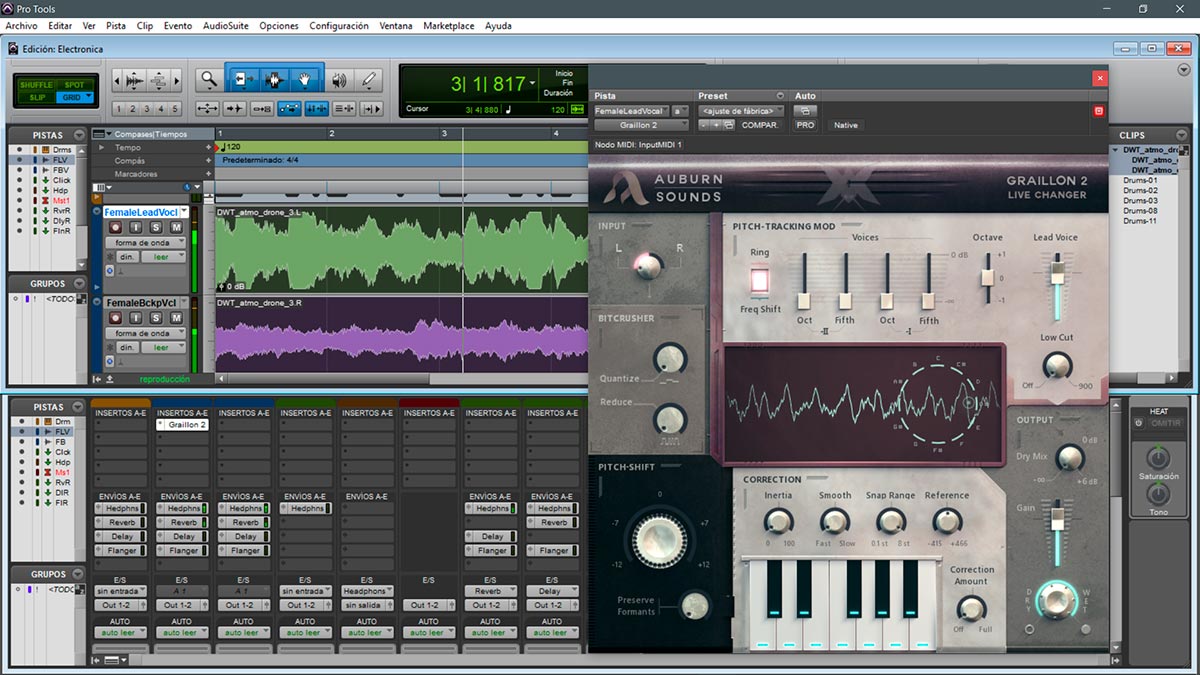The width and height of the screenshot is (1200, 675).
Task: Toggle the automation follows edit icon
Action: 289,108
